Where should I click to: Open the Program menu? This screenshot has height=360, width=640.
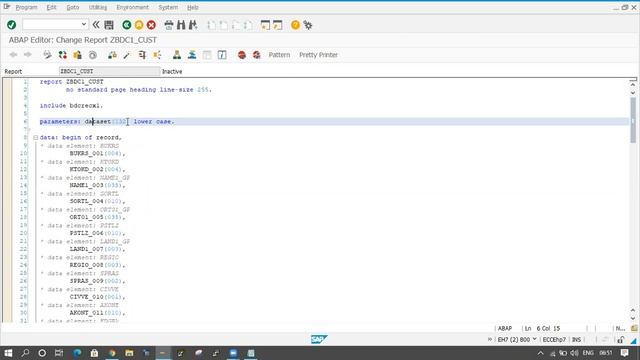point(26,7)
